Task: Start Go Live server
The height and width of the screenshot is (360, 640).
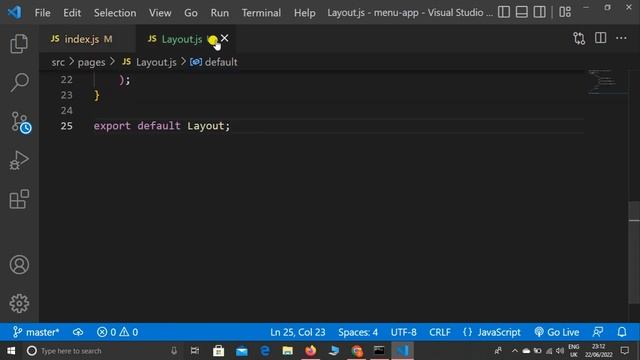Action: 557,332
